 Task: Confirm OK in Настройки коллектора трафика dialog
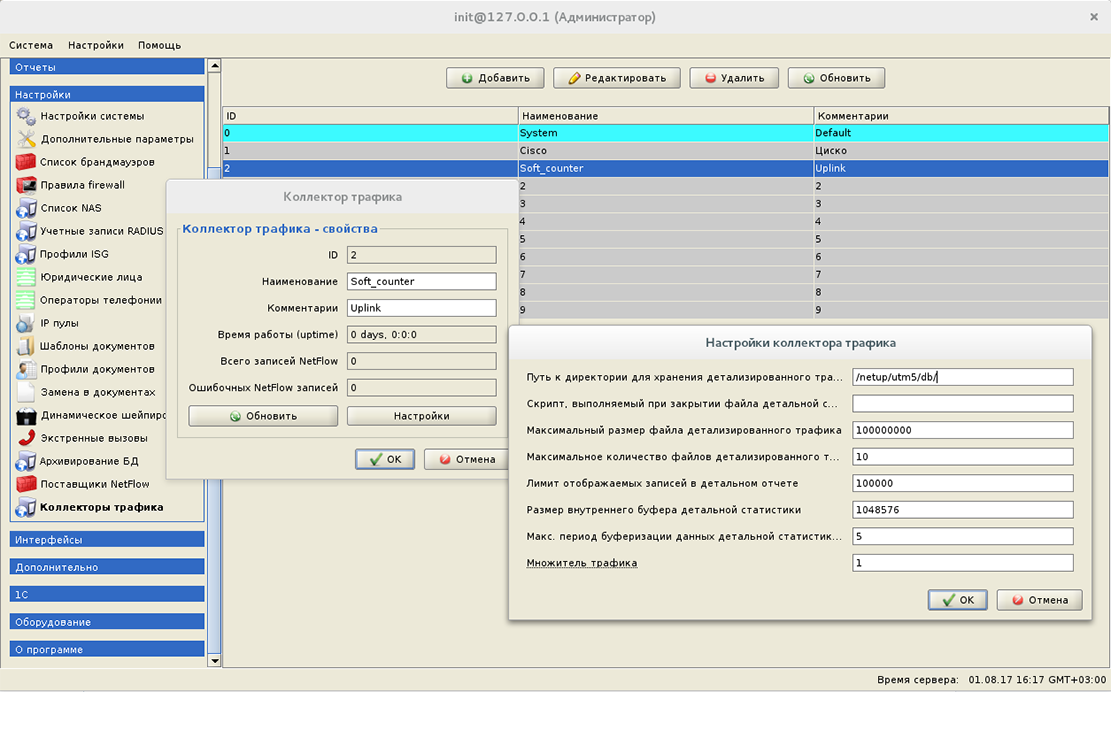[957, 599]
